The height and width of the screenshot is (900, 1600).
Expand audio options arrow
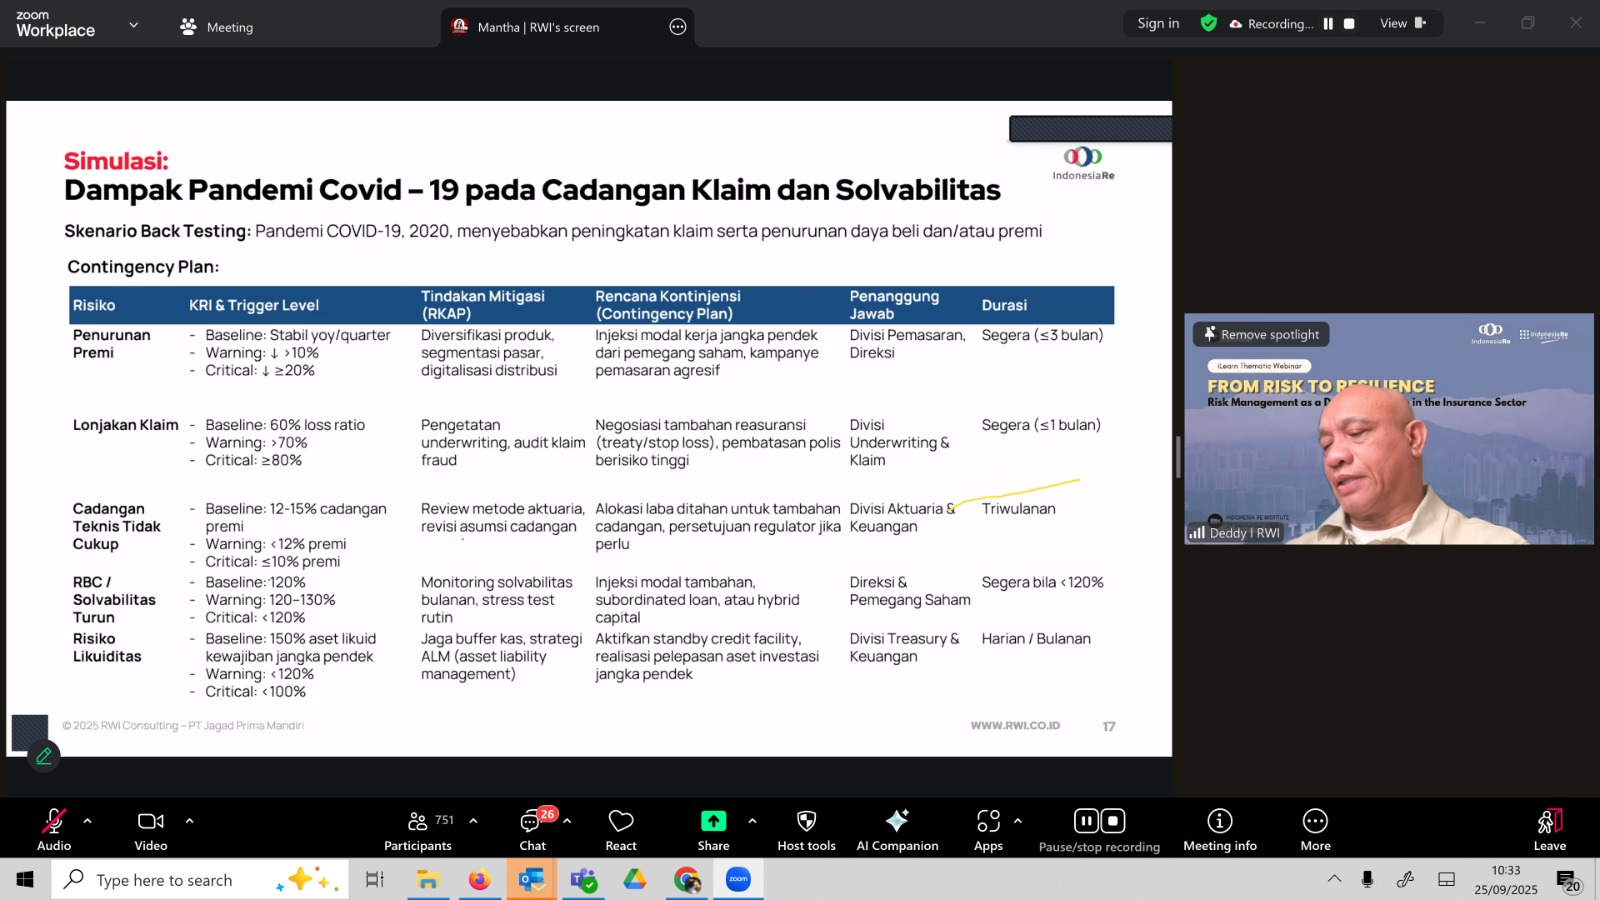pos(88,821)
